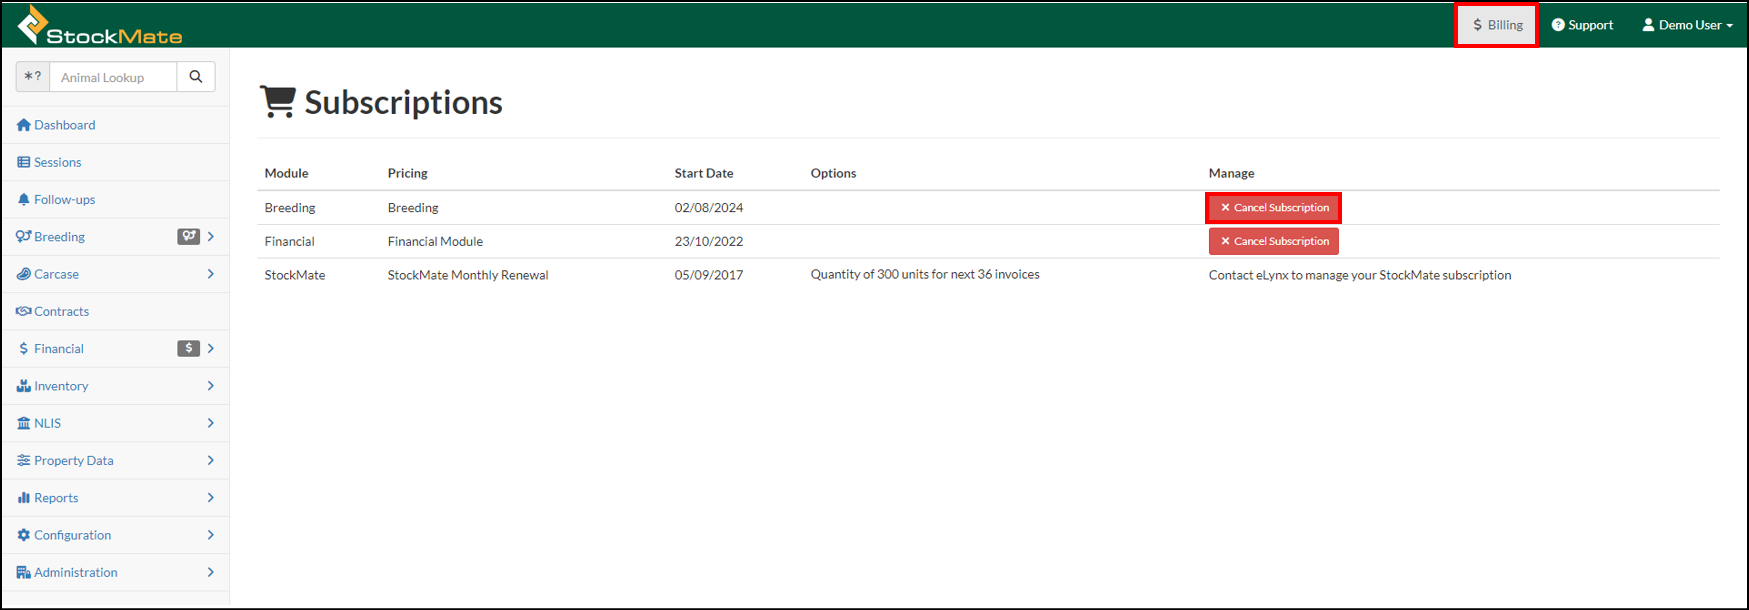Click the Carcase sidebar icon
The height and width of the screenshot is (610, 1749).
(24, 274)
